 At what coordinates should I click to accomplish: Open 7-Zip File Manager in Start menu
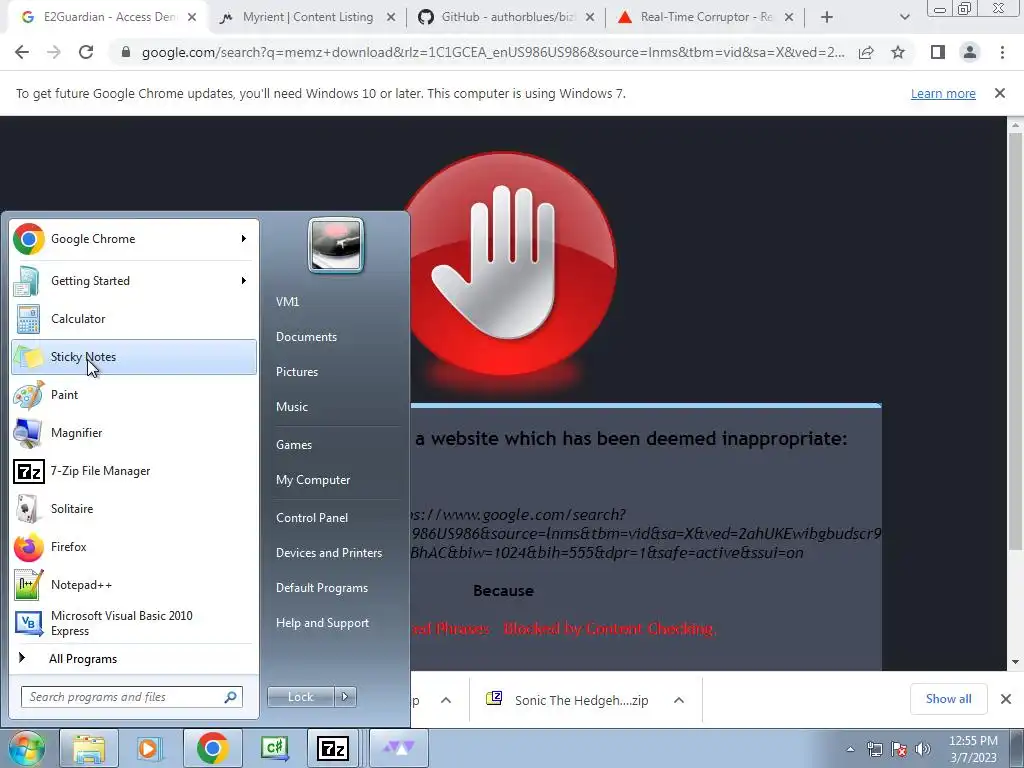(134, 471)
